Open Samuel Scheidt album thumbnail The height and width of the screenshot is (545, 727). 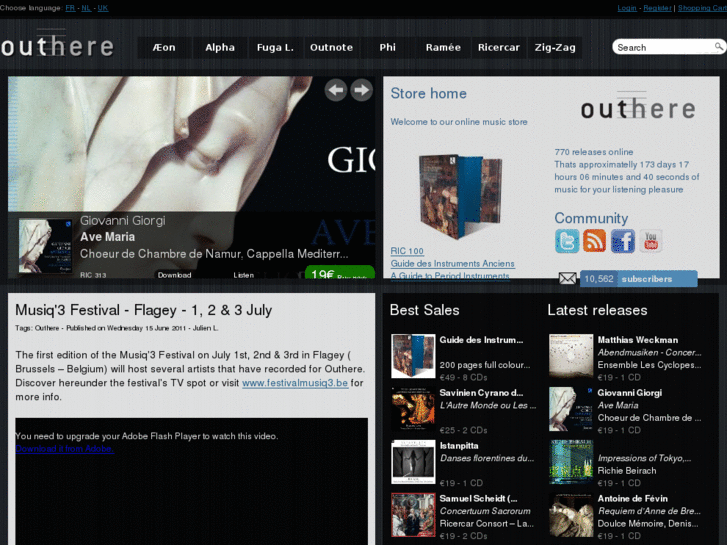[x=413, y=515]
